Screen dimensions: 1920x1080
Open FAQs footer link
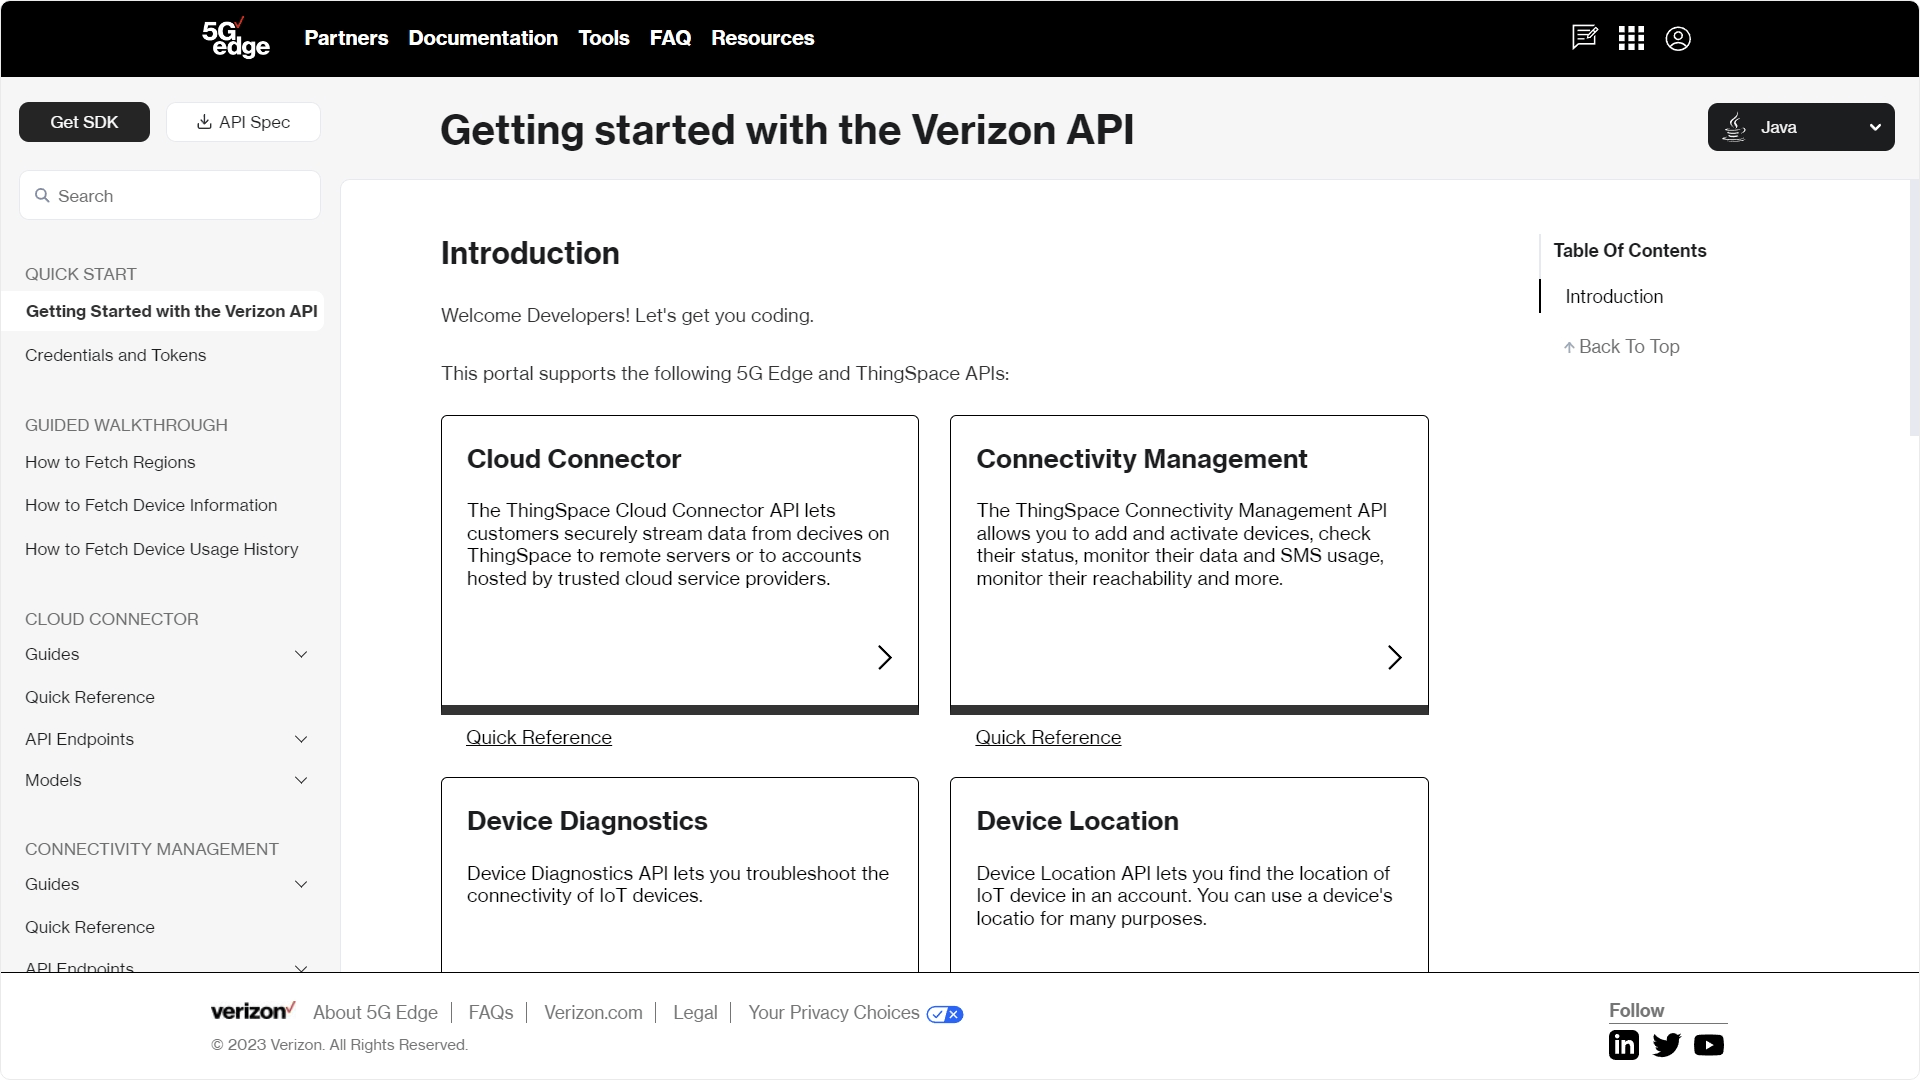click(491, 1012)
